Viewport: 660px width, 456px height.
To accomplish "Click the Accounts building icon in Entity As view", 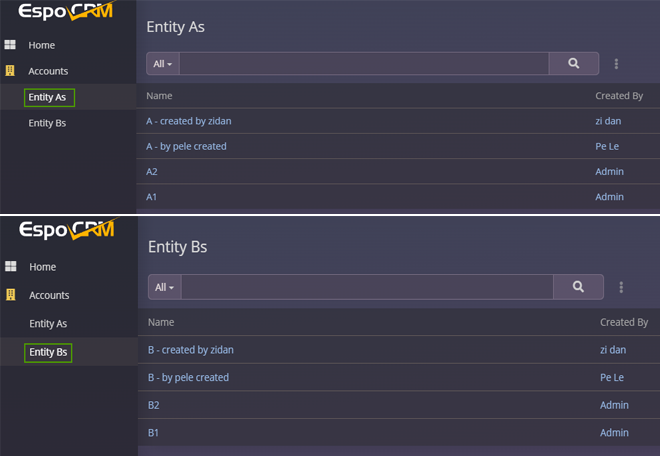I will (10, 71).
